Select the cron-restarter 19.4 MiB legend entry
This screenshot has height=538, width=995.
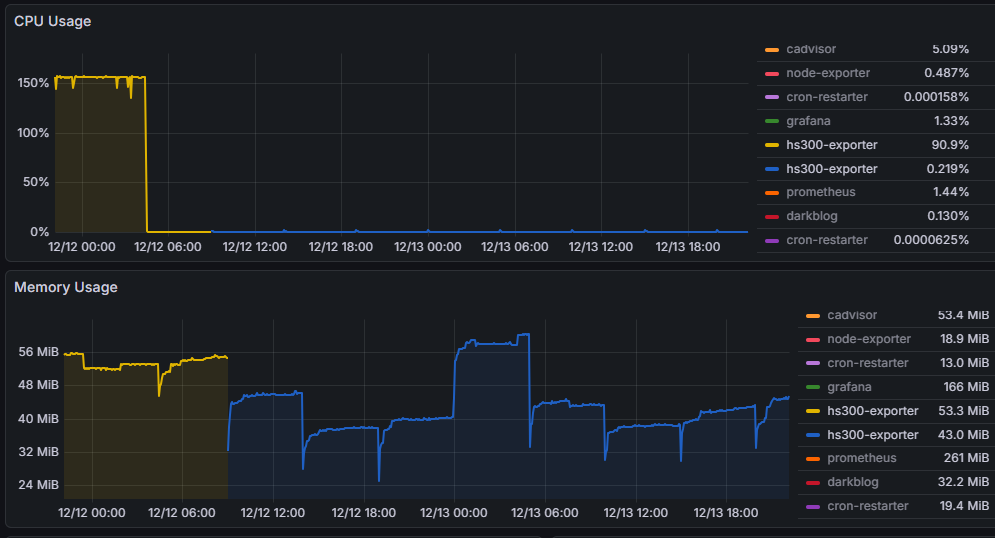point(868,506)
